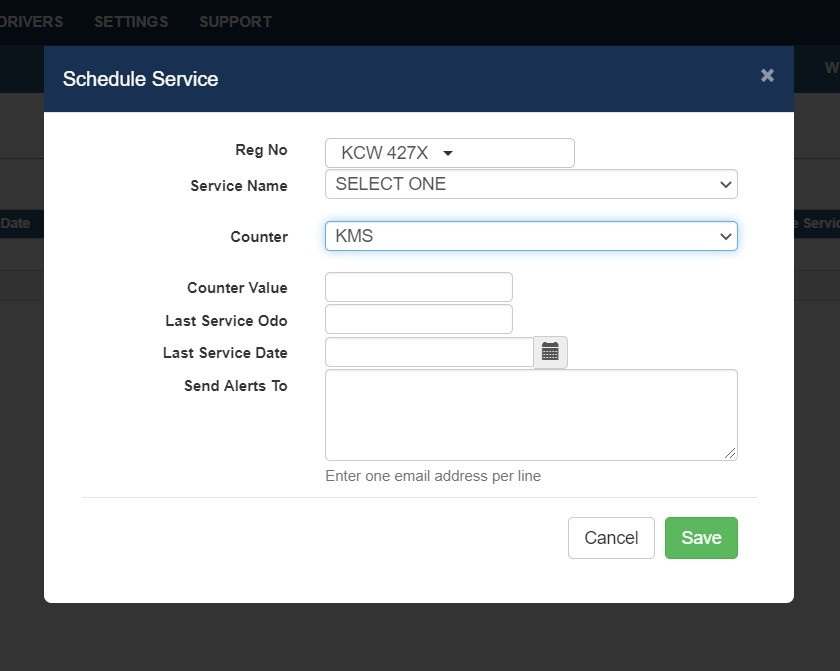The width and height of the screenshot is (840, 671).
Task: Open the Reg No dropdown KCW 427X
Action: click(449, 153)
